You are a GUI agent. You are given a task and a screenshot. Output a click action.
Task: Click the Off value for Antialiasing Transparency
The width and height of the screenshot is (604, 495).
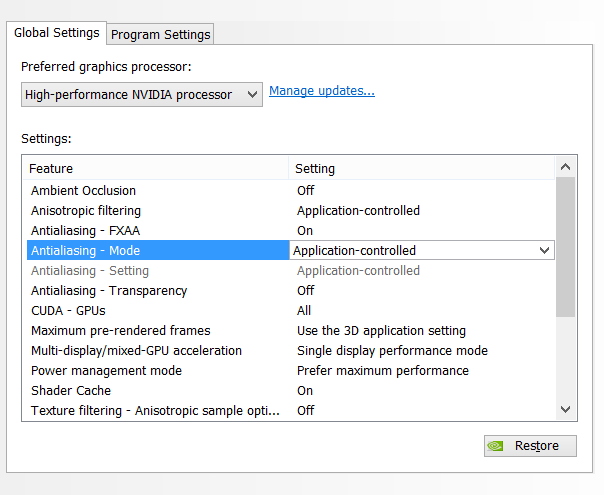click(305, 291)
